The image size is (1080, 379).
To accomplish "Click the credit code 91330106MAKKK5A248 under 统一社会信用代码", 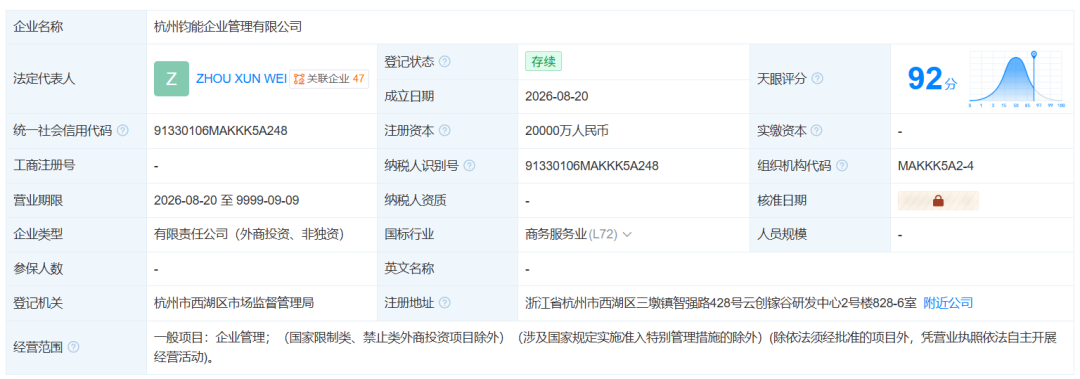I will point(220,130).
